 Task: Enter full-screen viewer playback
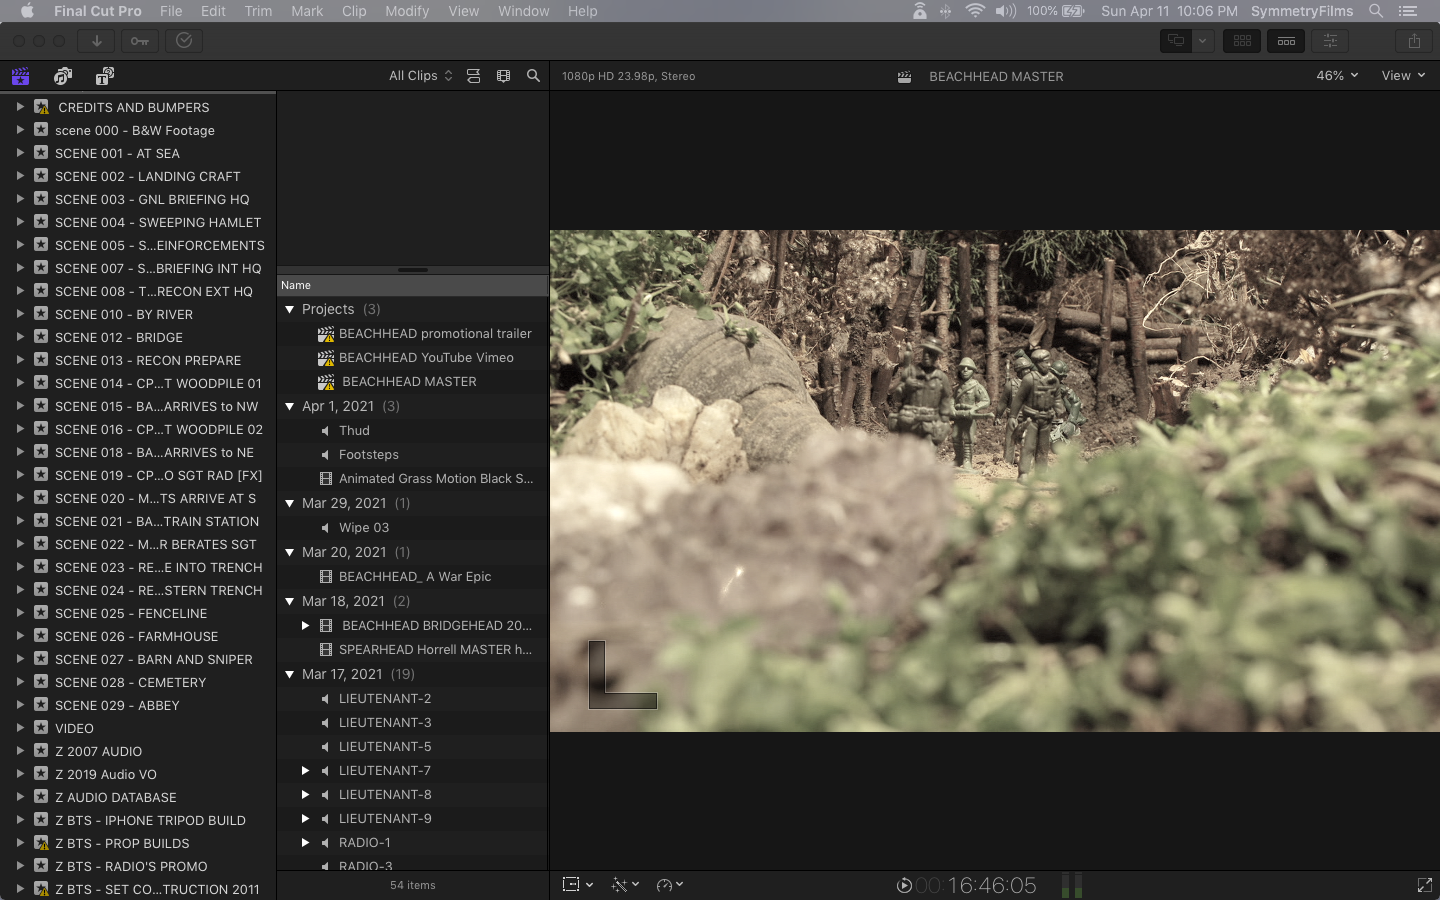(1424, 885)
